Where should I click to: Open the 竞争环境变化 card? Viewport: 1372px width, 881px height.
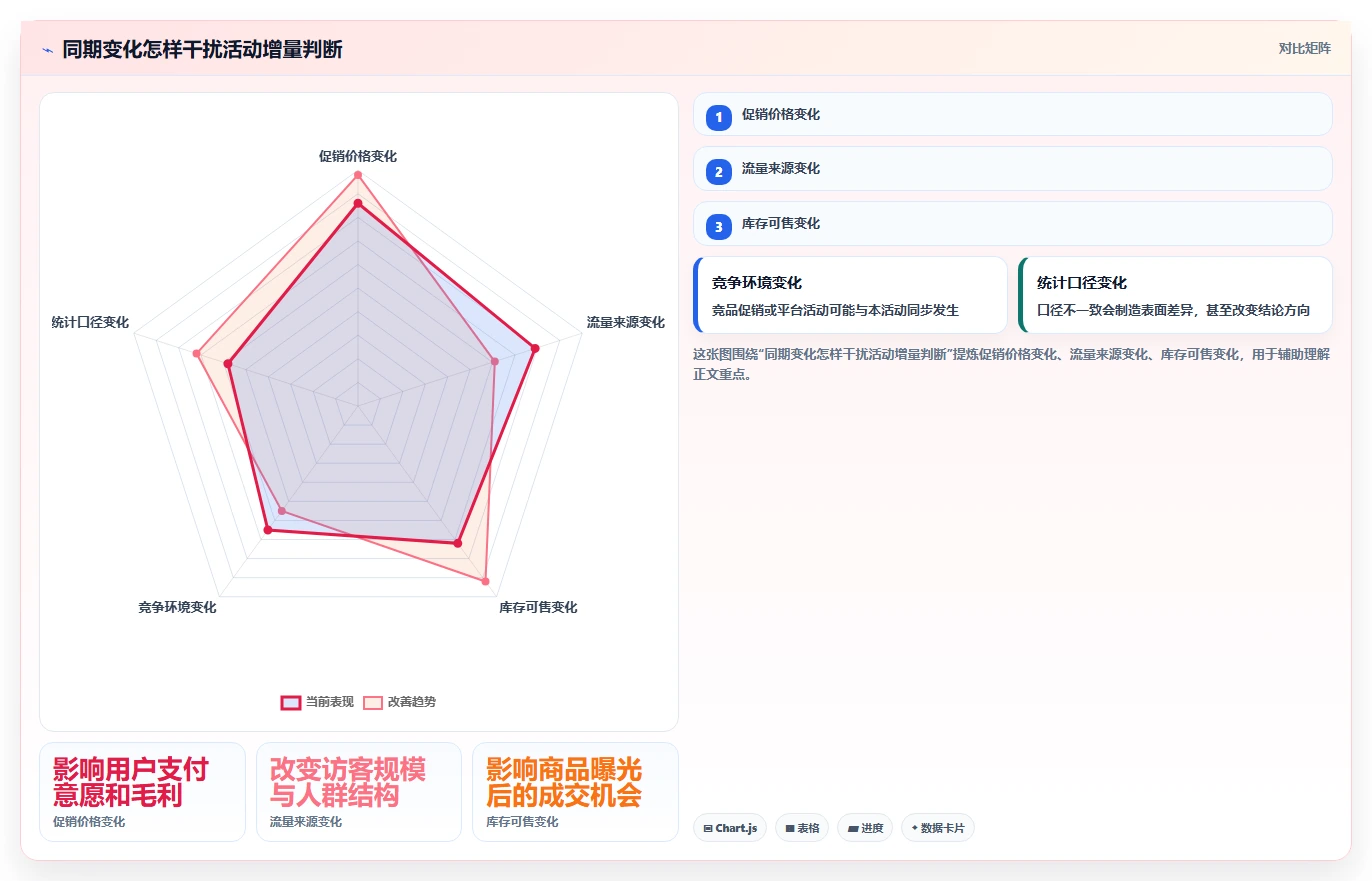(850, 295)
